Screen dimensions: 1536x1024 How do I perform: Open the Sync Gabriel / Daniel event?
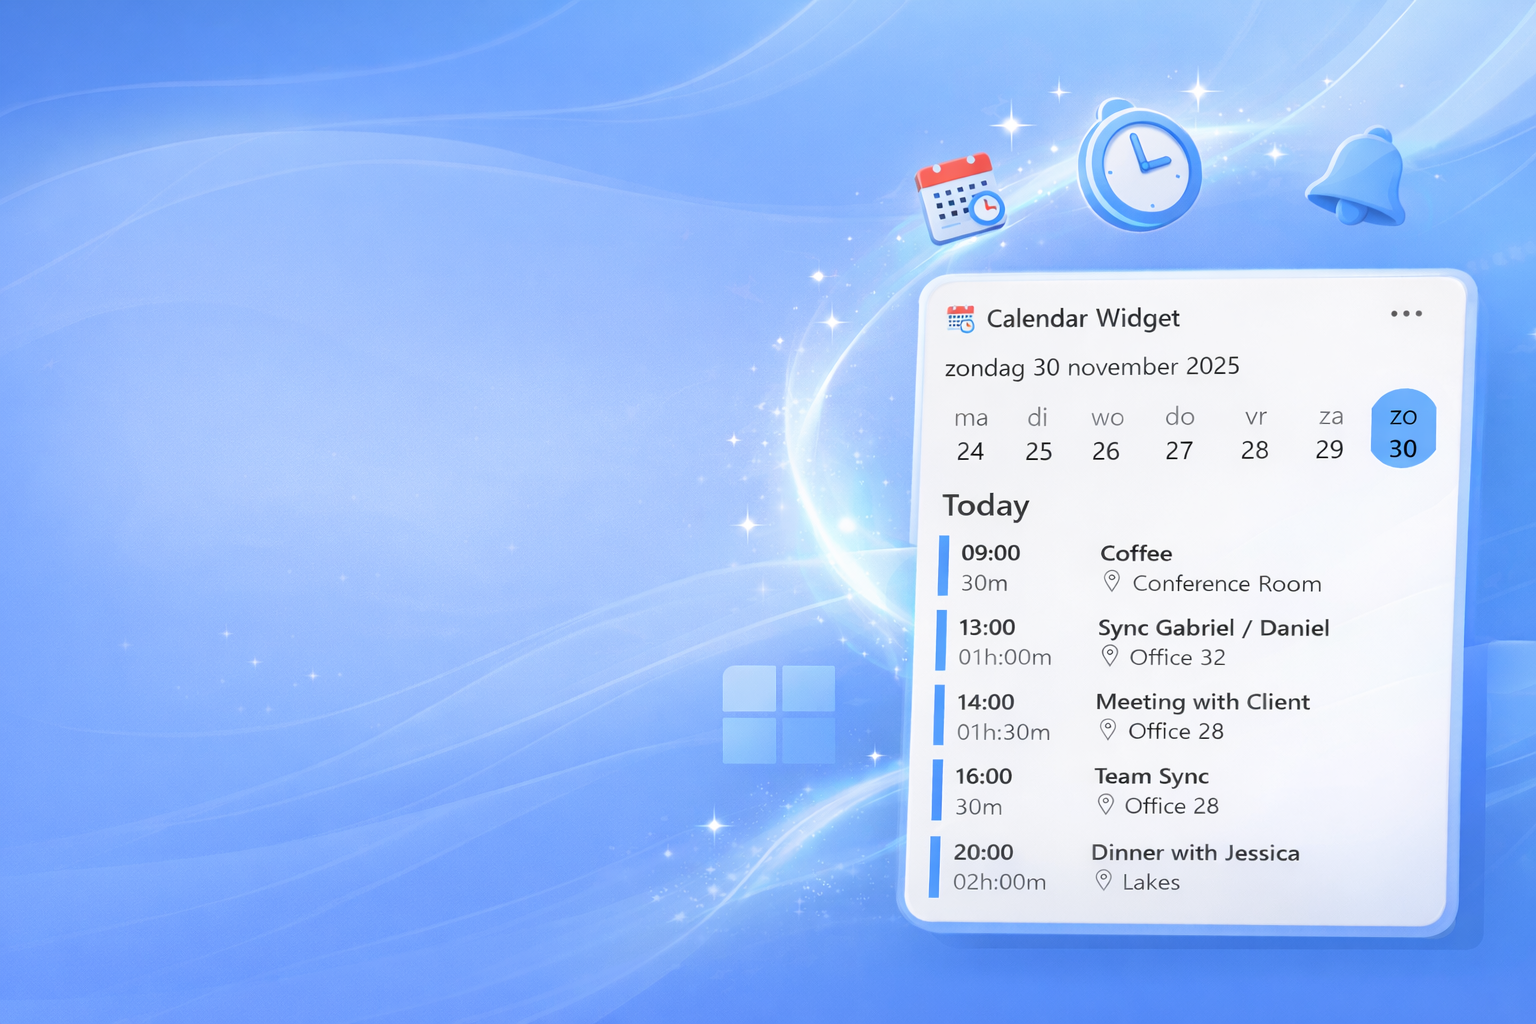click(1213, 628)
